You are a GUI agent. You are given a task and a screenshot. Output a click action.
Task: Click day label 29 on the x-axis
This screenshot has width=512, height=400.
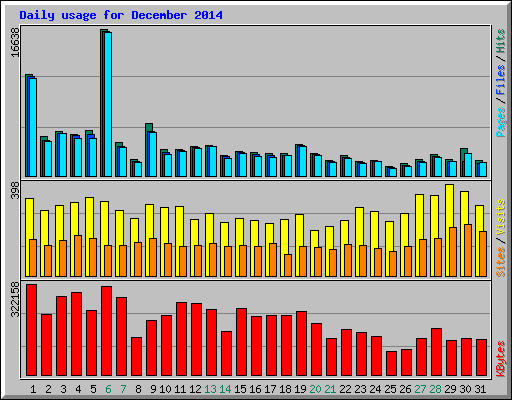(x=450, y=389)
